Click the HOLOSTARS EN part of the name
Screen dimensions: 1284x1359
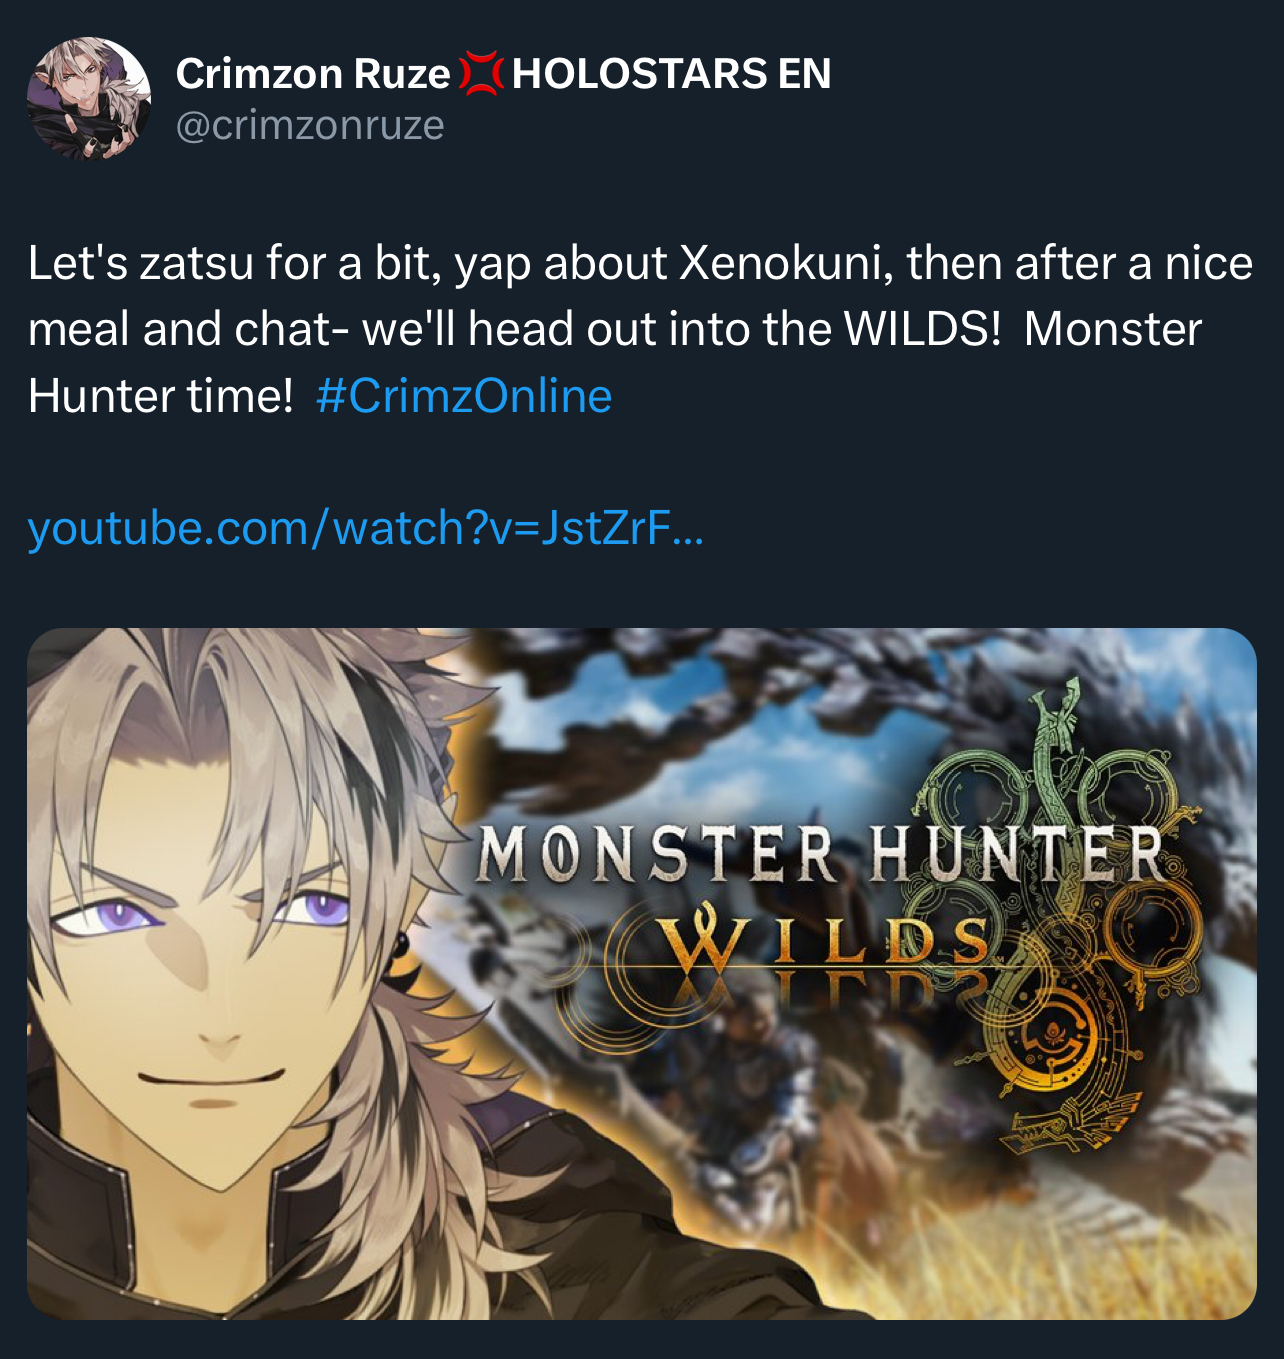coord(671,74)
